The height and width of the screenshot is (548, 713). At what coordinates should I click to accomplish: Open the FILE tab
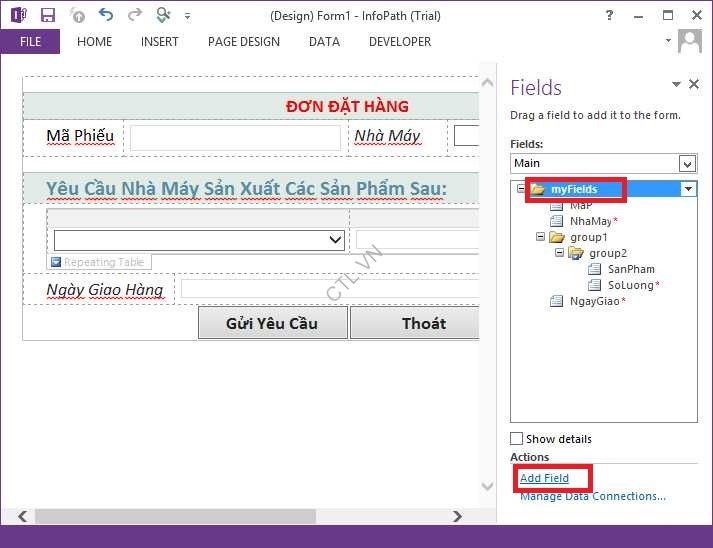coord(30,42)
